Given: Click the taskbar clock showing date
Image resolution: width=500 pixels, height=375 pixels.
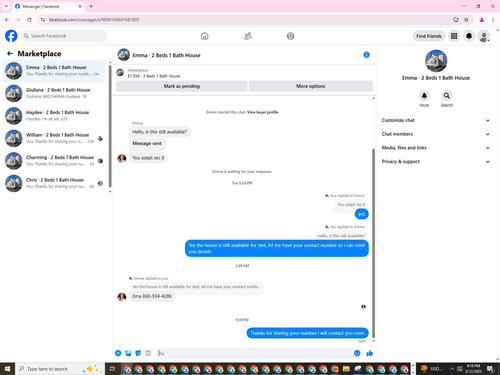Looking at the screenshot, I should [473, 369].
